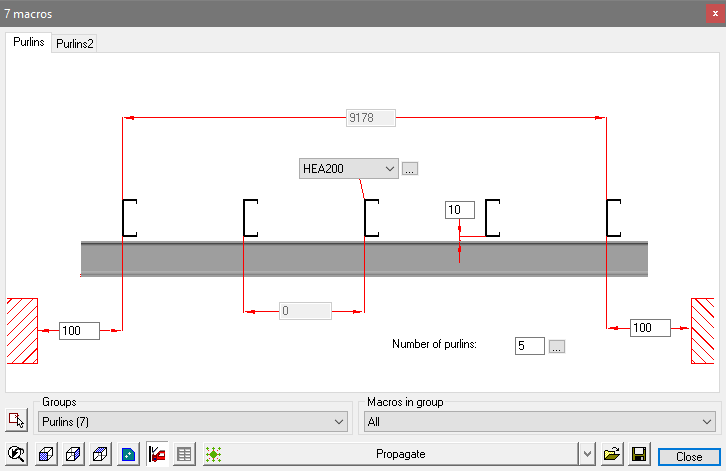Click the second 3D box view icon
726x471 pixels.
(73, 454)
